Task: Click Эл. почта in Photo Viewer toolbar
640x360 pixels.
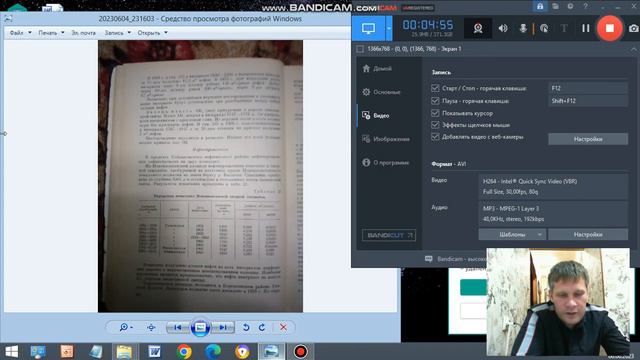Action: point(84,33)
